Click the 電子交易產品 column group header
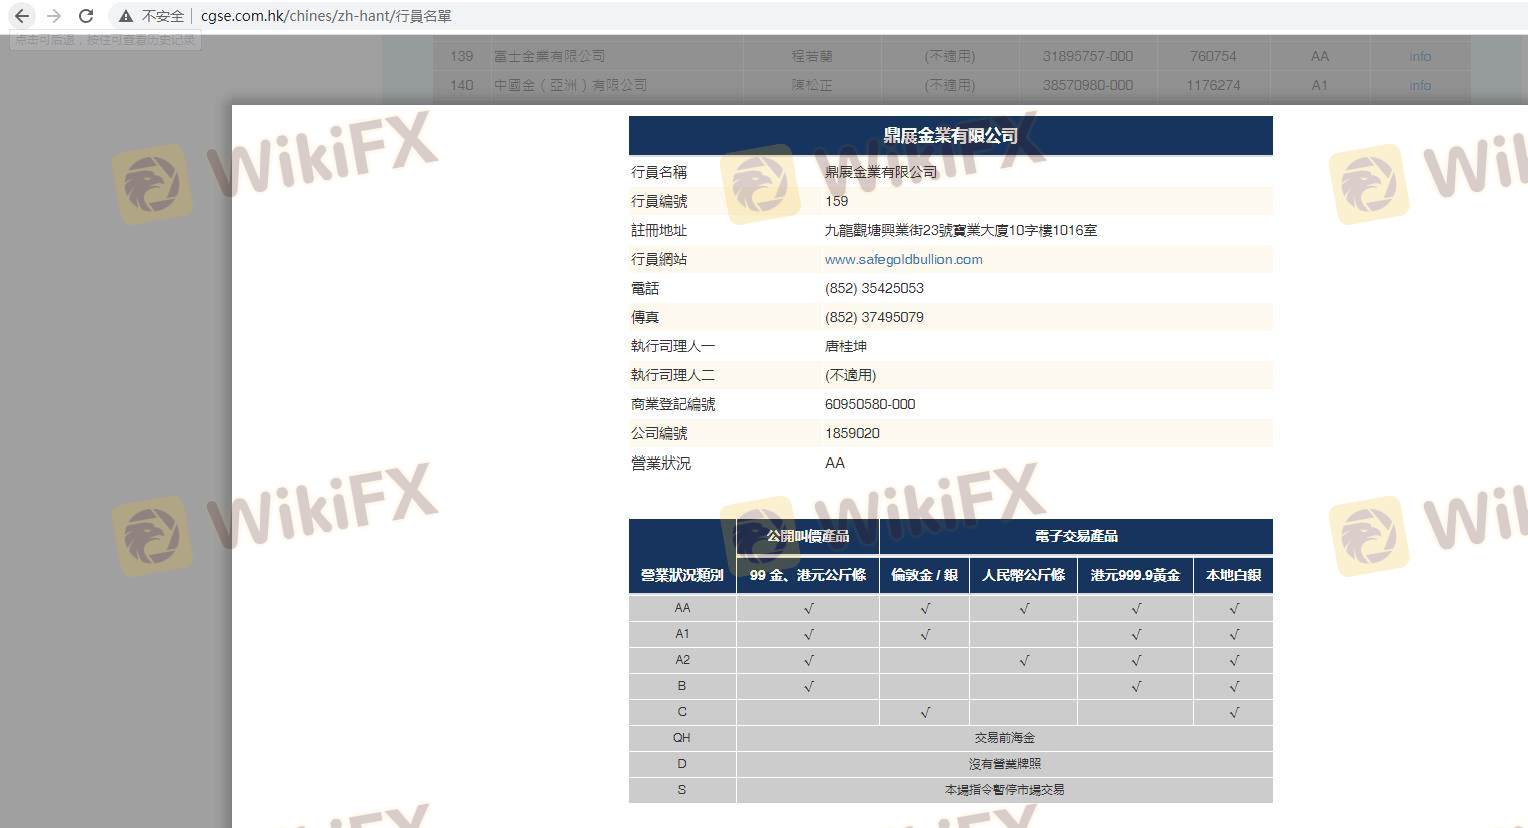The width and height of the screenshot is (1528, 828). point(1076,536)
